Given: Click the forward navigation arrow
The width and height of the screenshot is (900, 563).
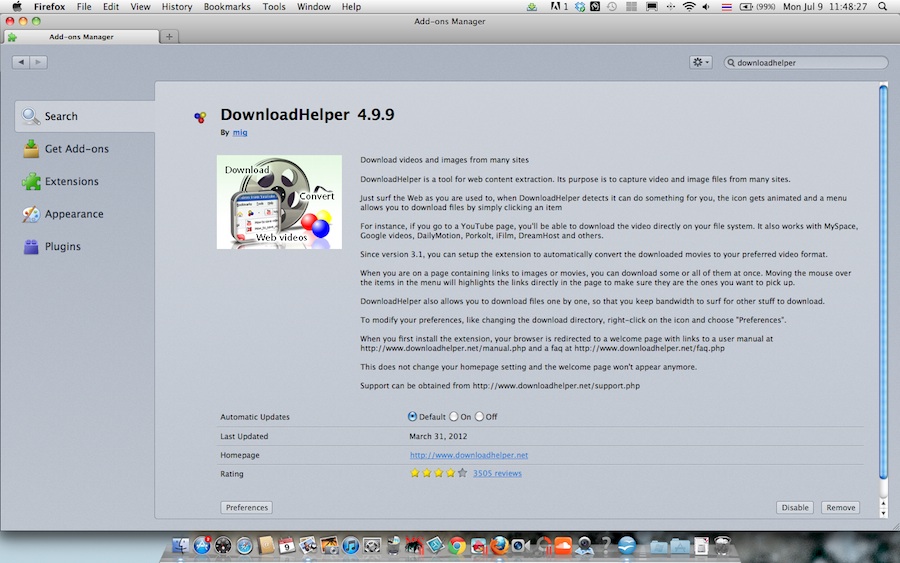Looking at the screenshot, I should 38,62.
